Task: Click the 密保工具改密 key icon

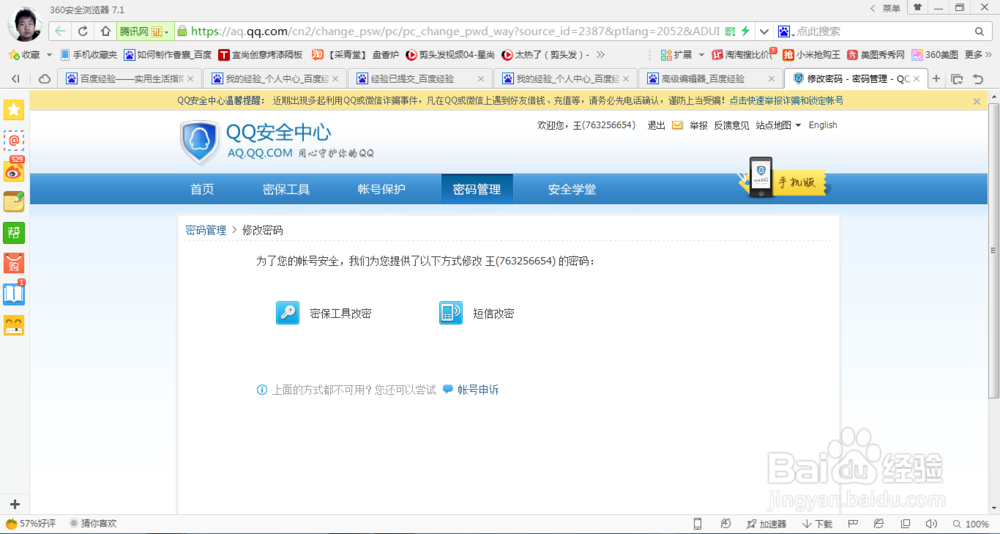Action: 288,313
